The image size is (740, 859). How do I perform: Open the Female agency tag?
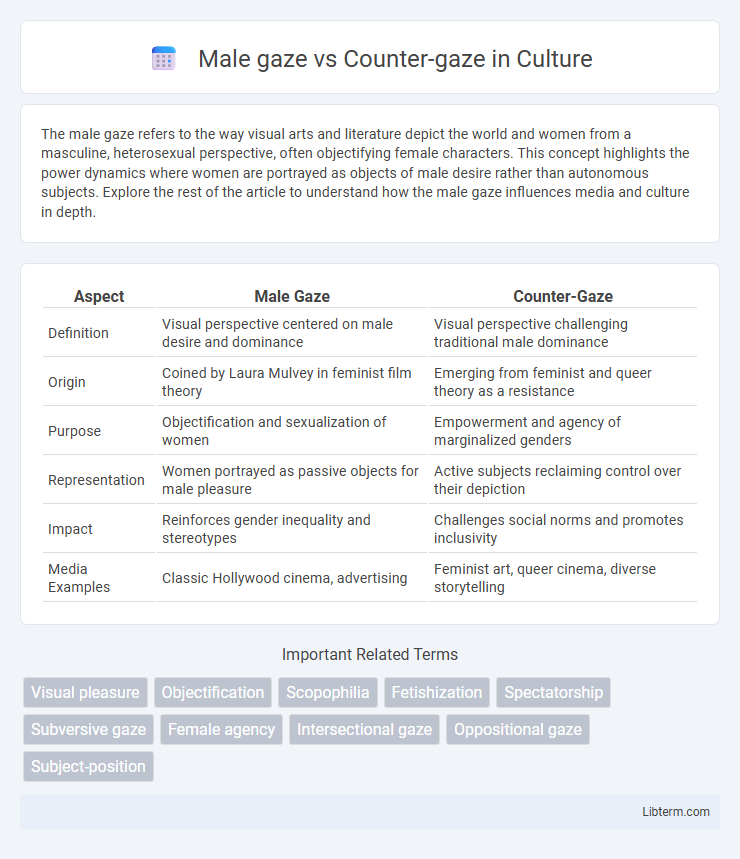[221, 730]
